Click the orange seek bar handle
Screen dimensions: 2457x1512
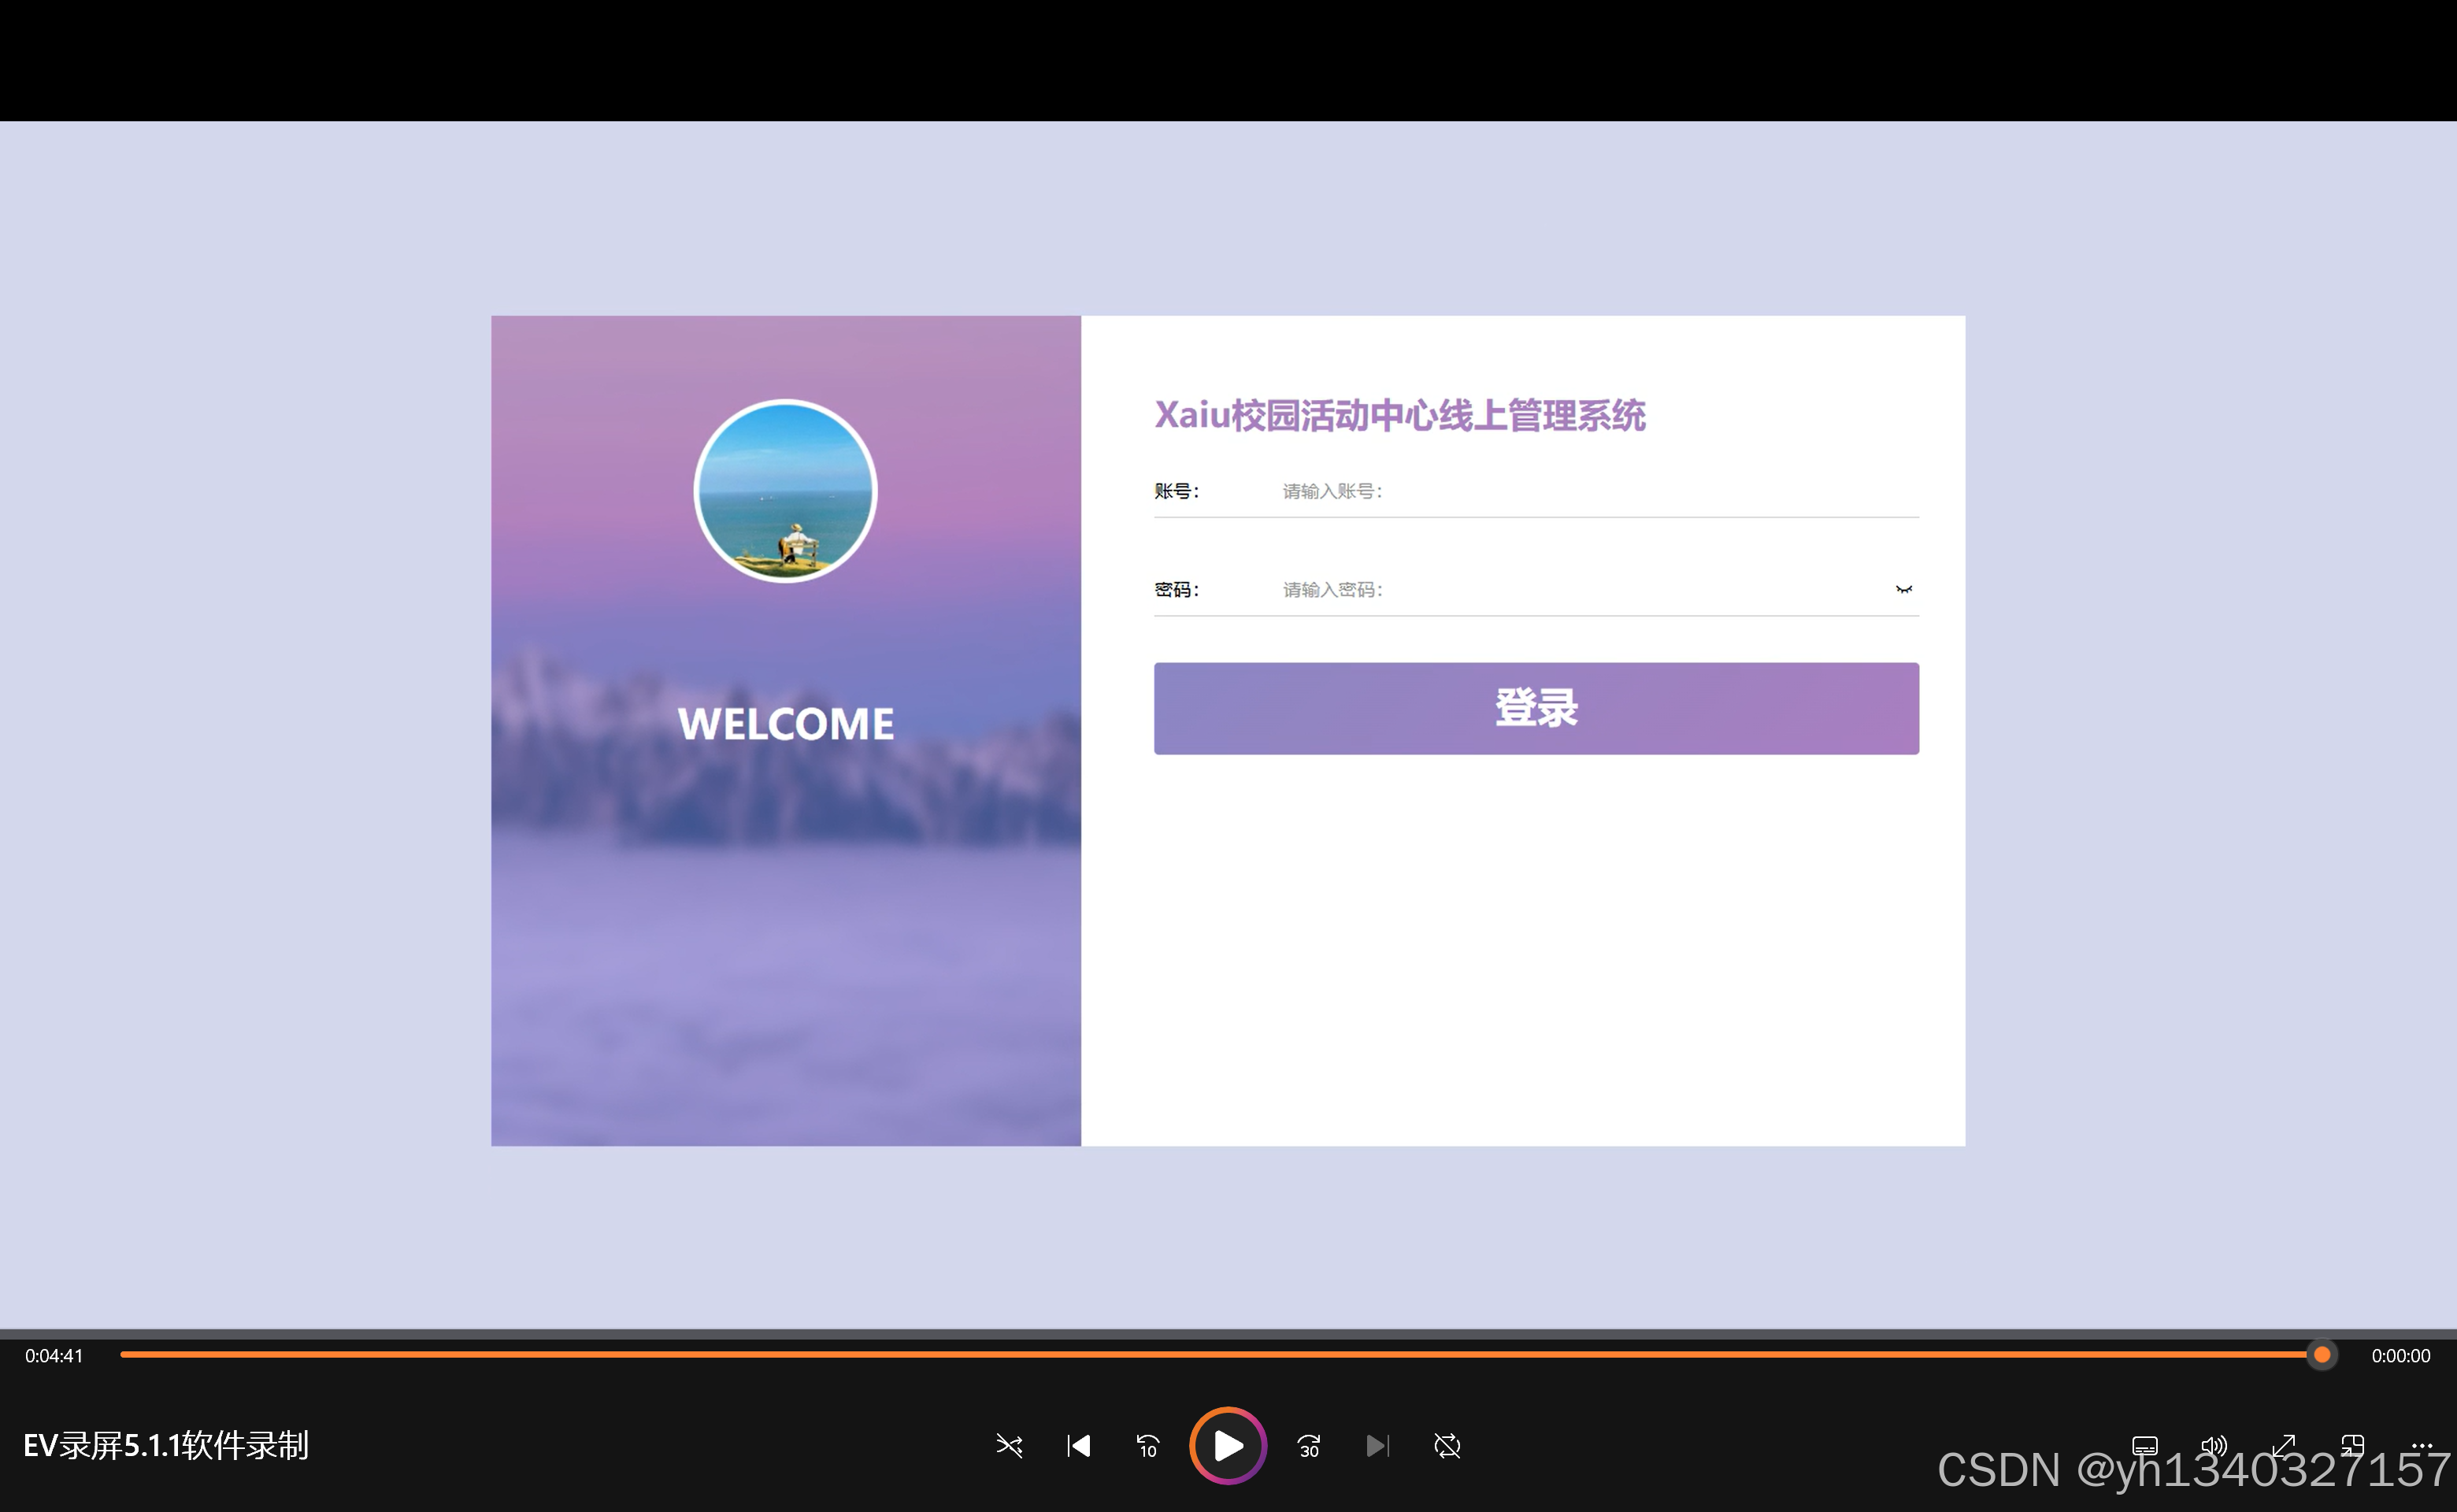coord(2322,1355)
